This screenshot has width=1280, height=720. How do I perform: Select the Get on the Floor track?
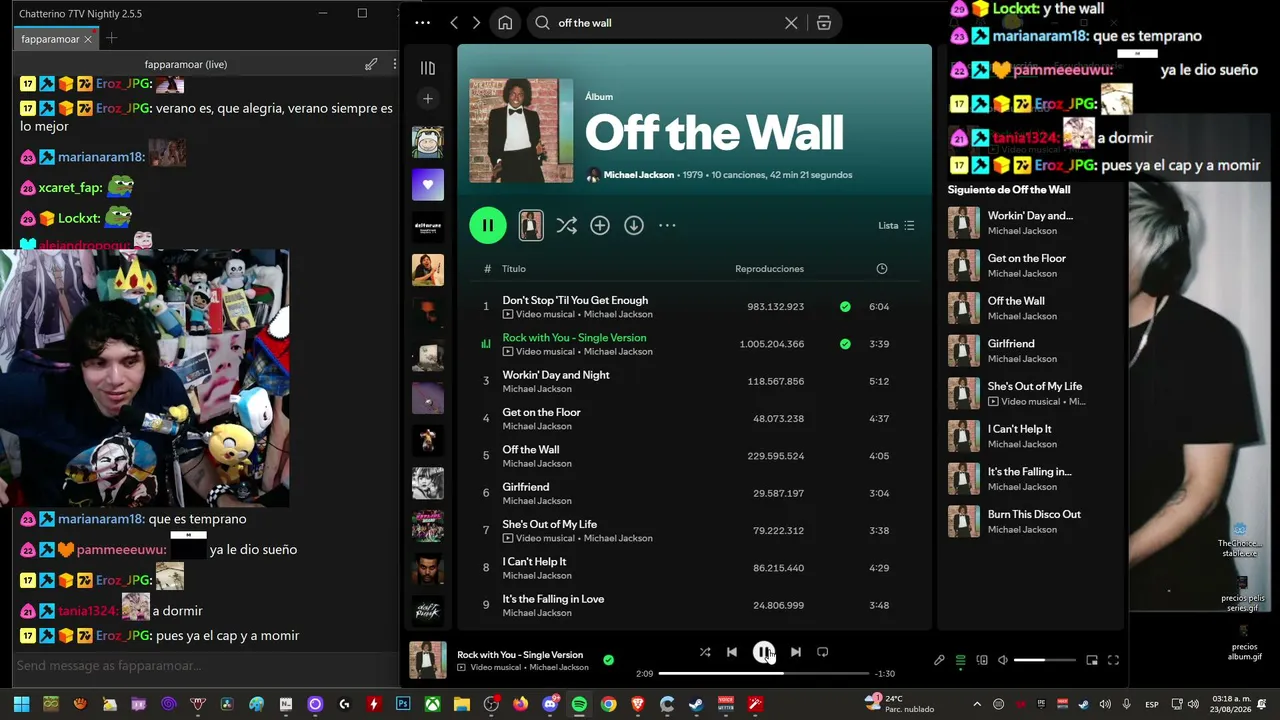pyautogui.click(x=541, y=412)
